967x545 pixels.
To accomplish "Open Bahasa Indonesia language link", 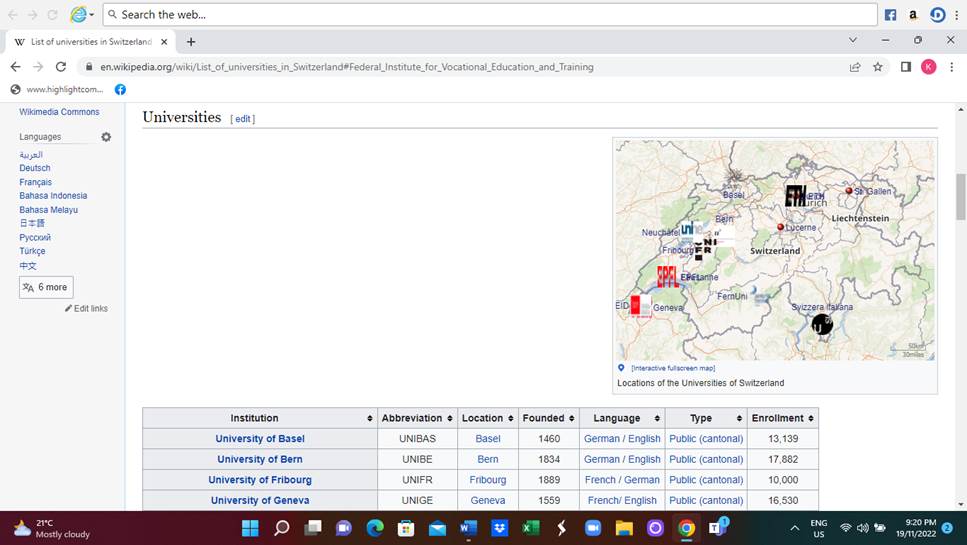I will [53, 196].
